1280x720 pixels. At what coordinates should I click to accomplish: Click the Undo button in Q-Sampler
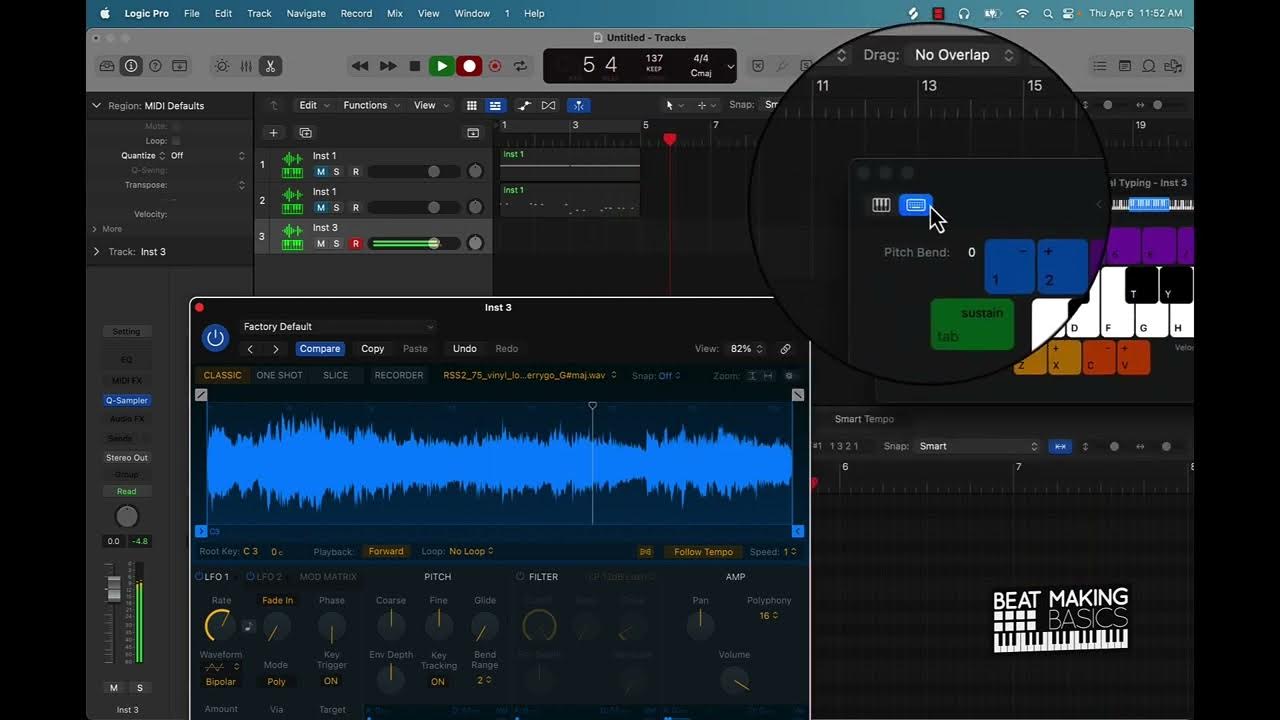click(465, 349)
